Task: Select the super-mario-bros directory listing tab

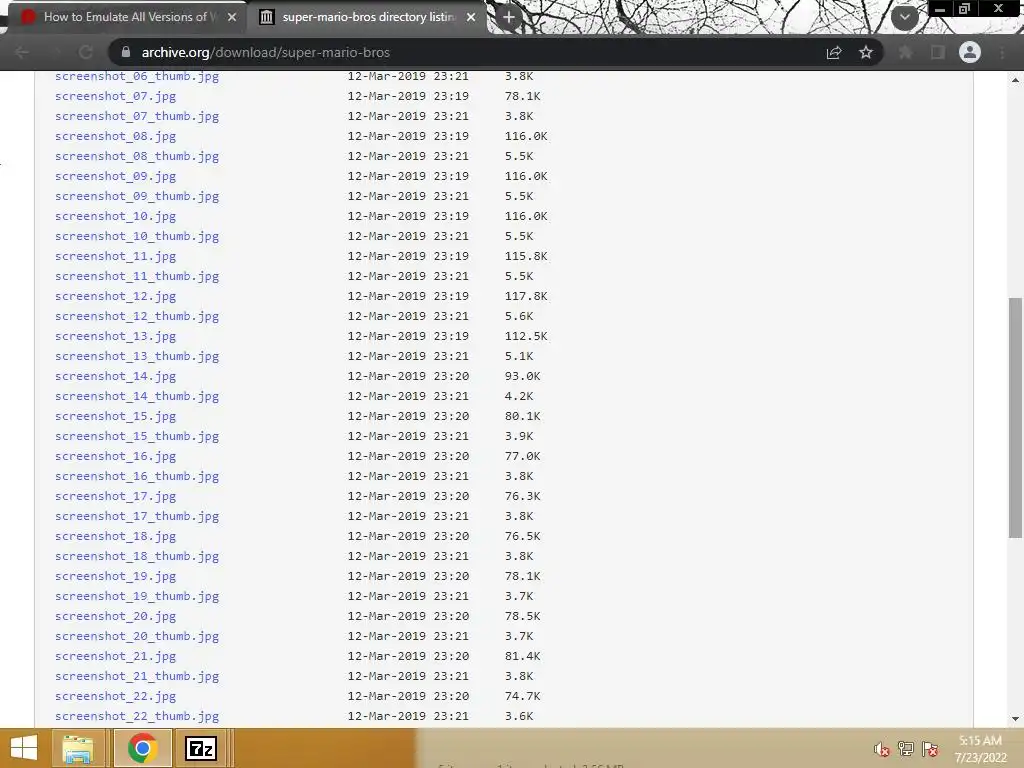Action: 368,17
